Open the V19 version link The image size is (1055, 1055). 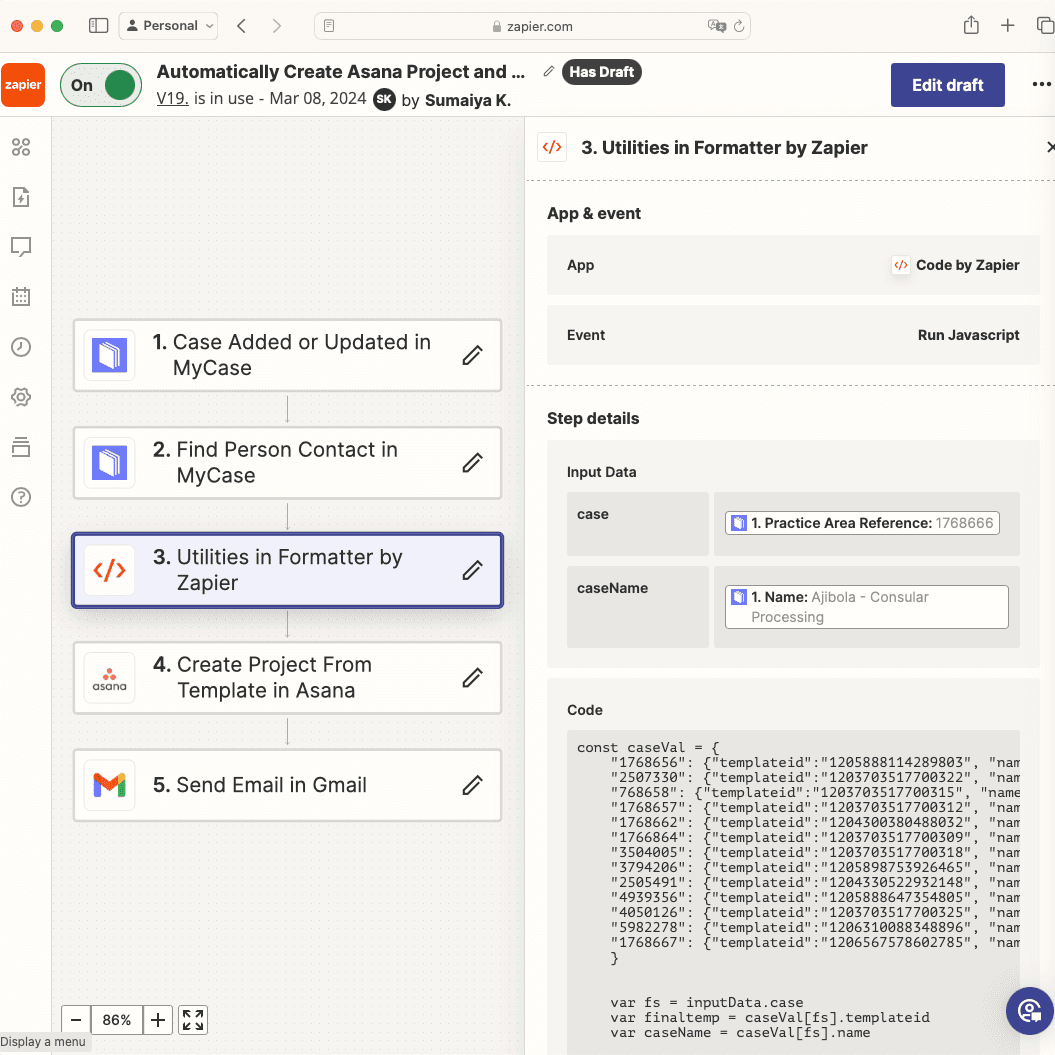click(x=173, y=99)
